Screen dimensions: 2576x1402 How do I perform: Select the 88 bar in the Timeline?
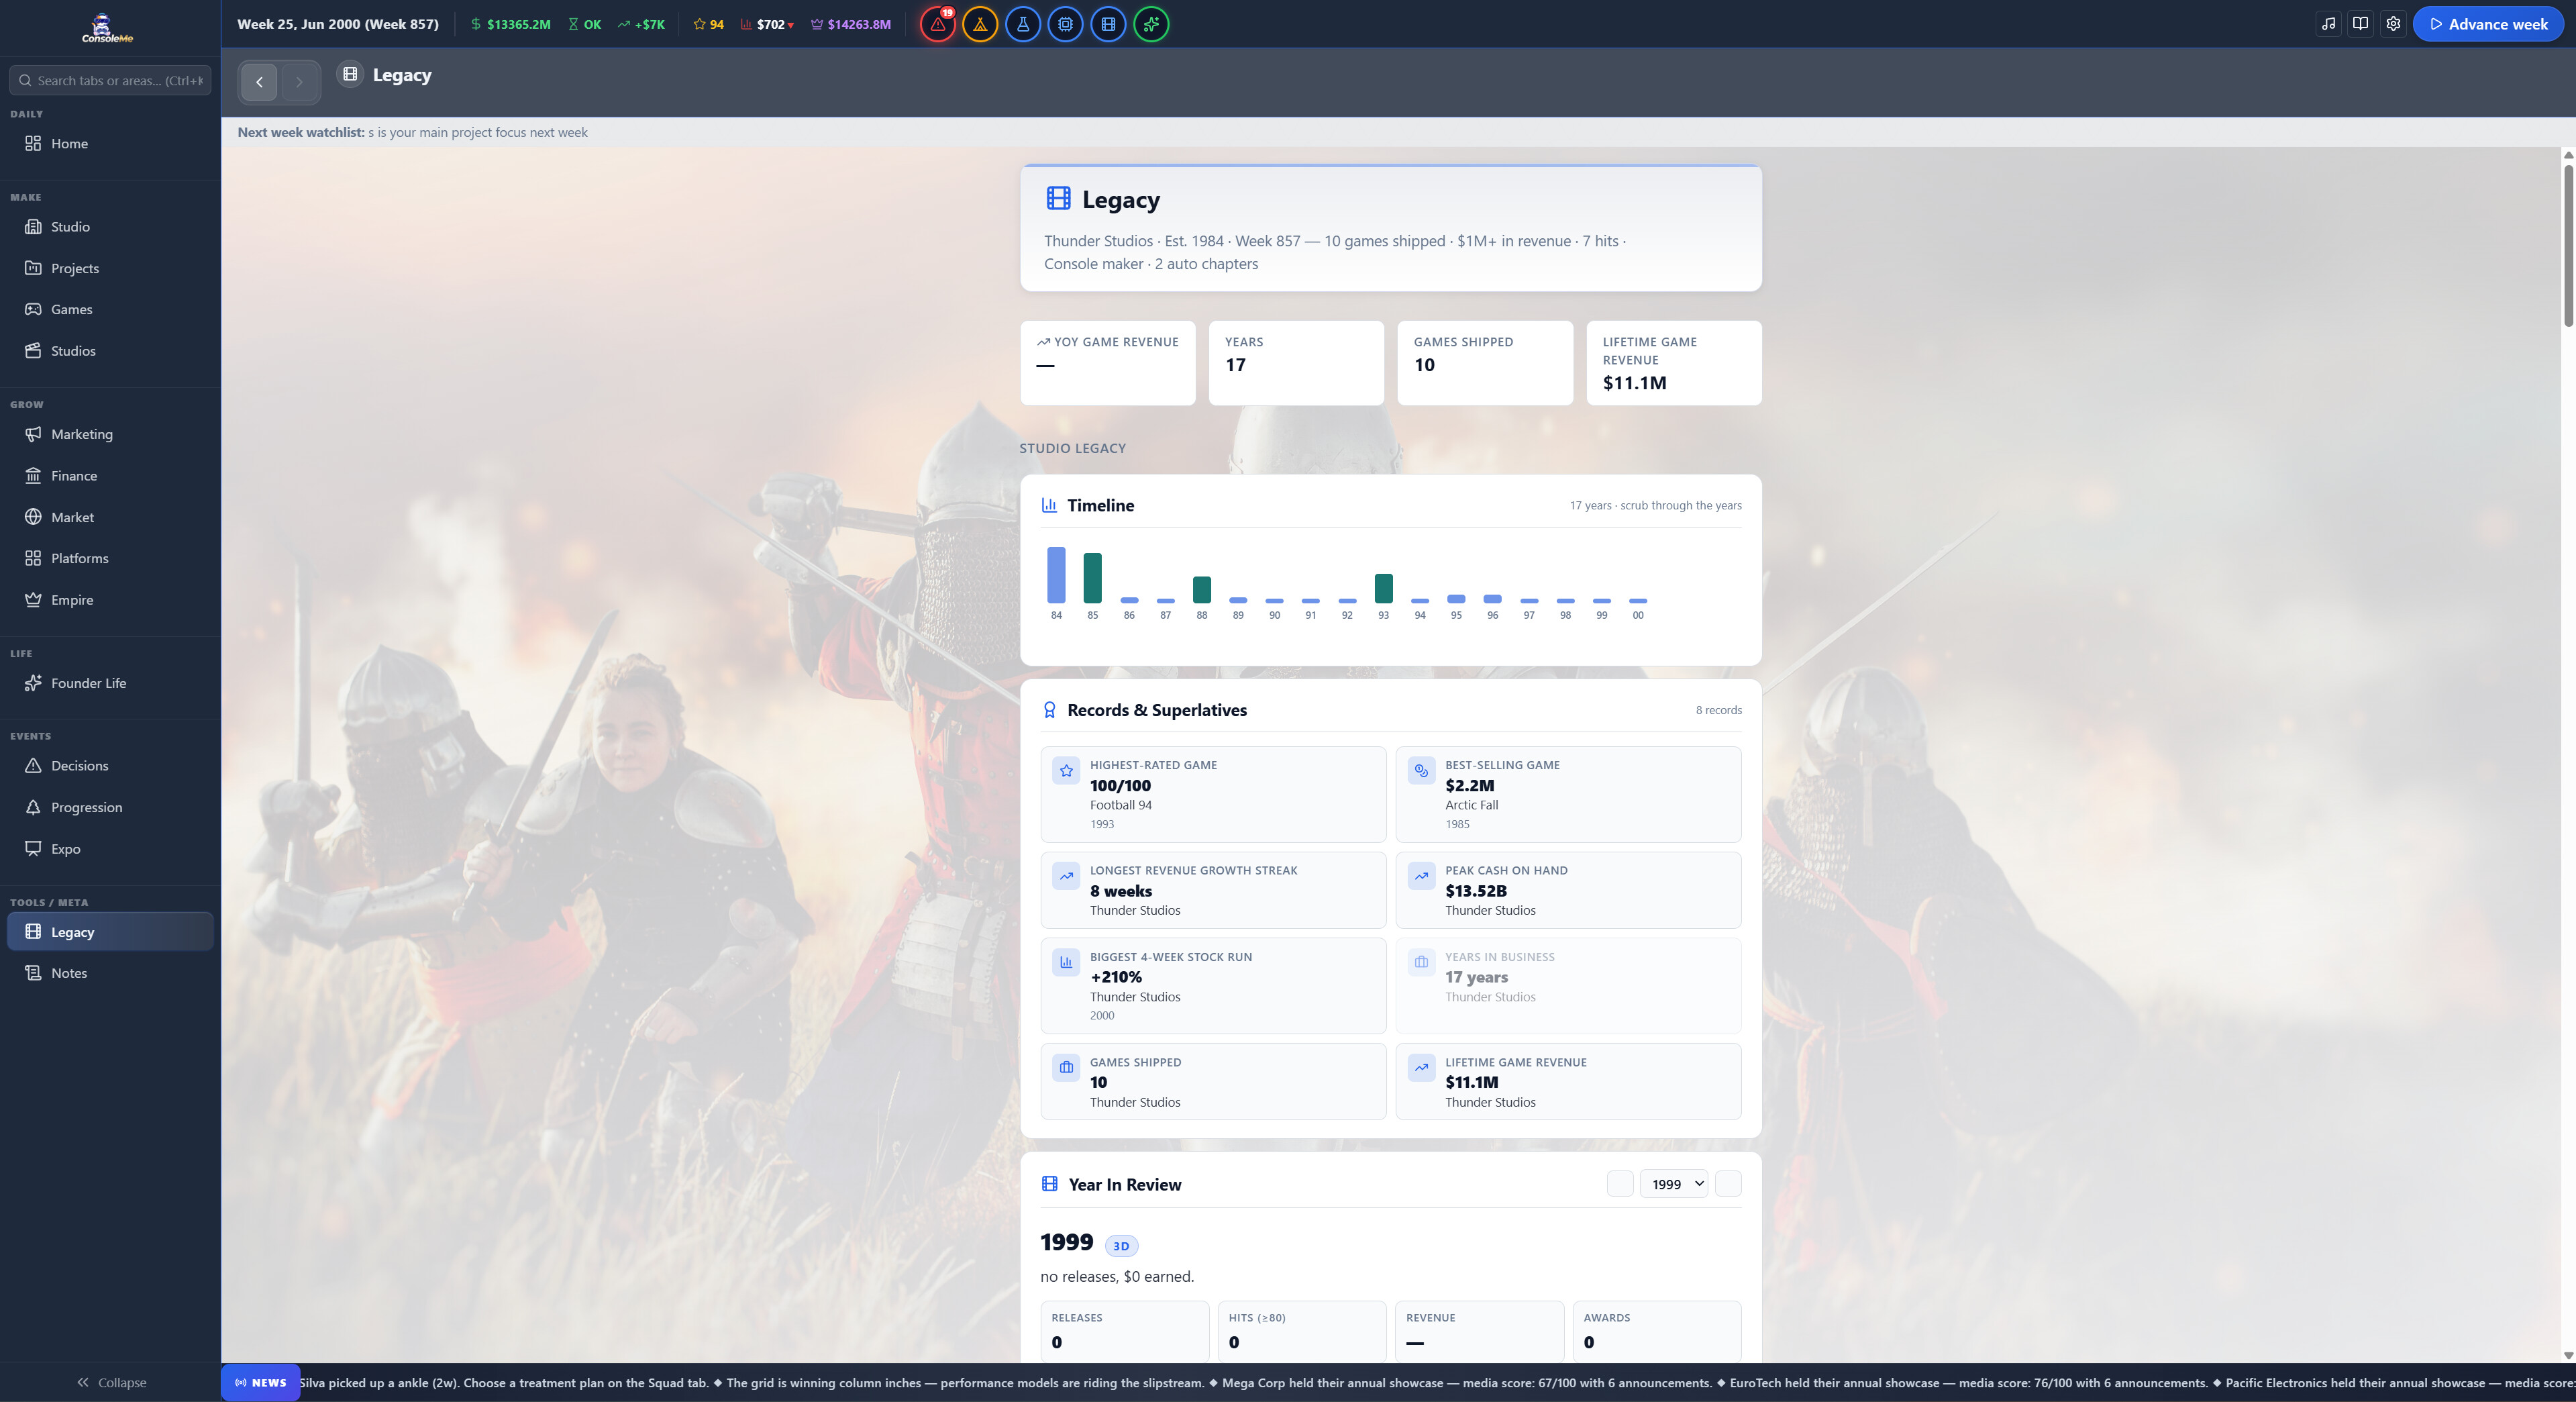tap(1202, 589)
